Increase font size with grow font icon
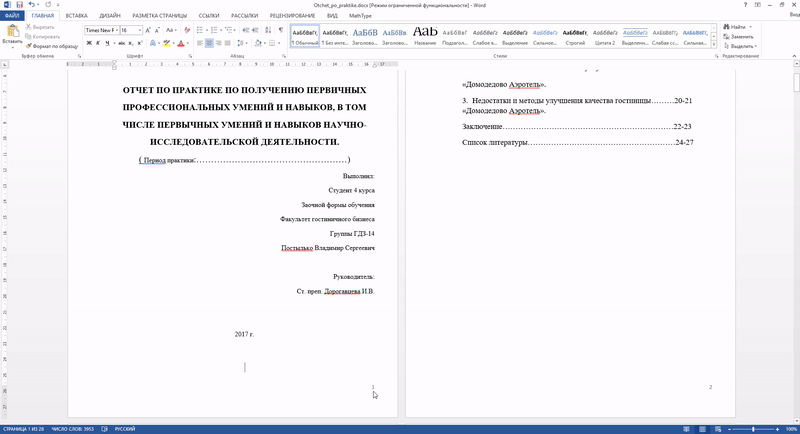 148,30
